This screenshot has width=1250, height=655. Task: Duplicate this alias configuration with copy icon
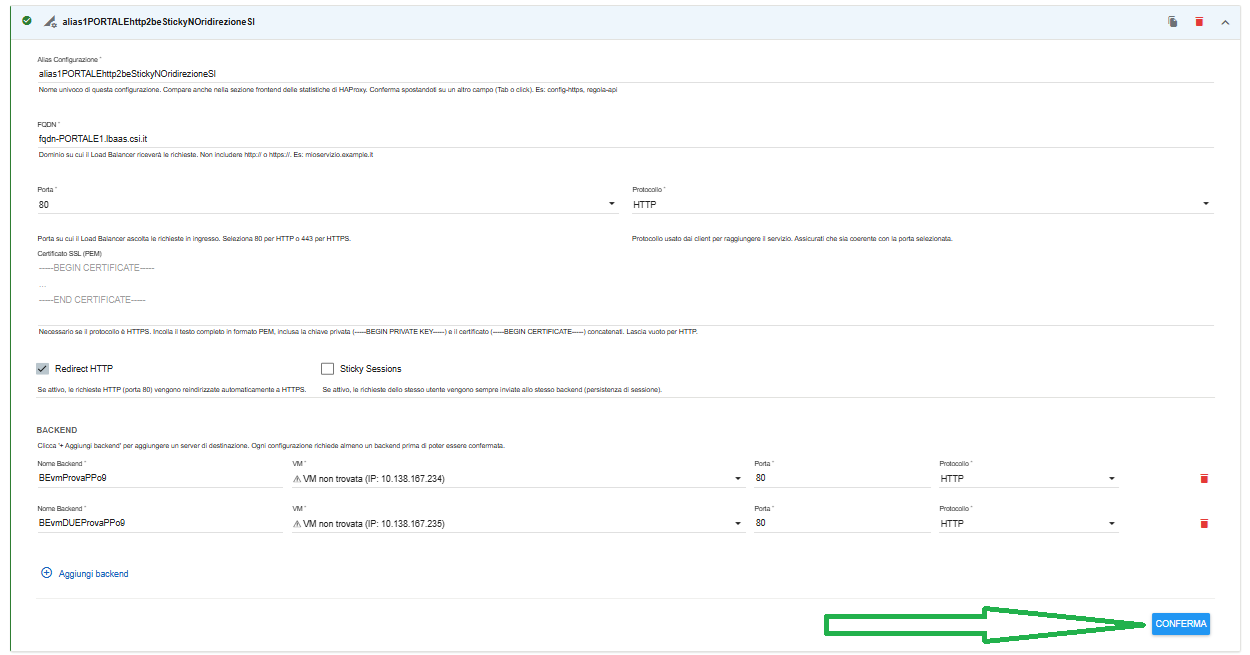pyautogui.click(x=1172, y=21)
